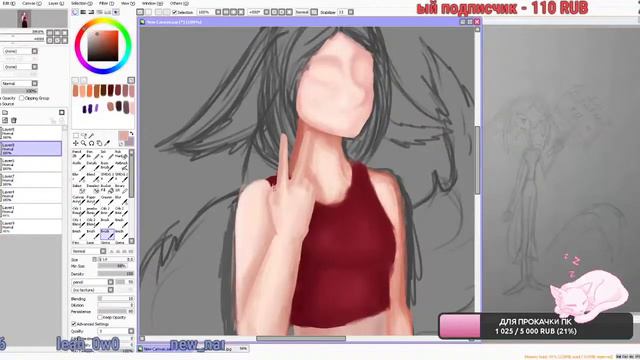Adjust the Blending slider
640x360 pixels.
pyautogui.click(x=116, y=299)
